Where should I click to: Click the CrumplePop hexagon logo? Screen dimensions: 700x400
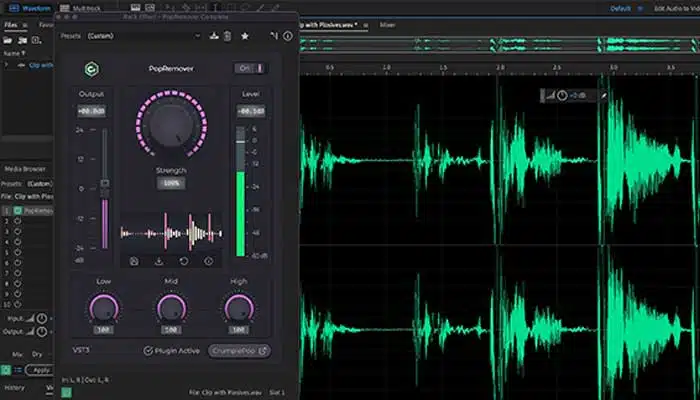[x=92, y=69]
